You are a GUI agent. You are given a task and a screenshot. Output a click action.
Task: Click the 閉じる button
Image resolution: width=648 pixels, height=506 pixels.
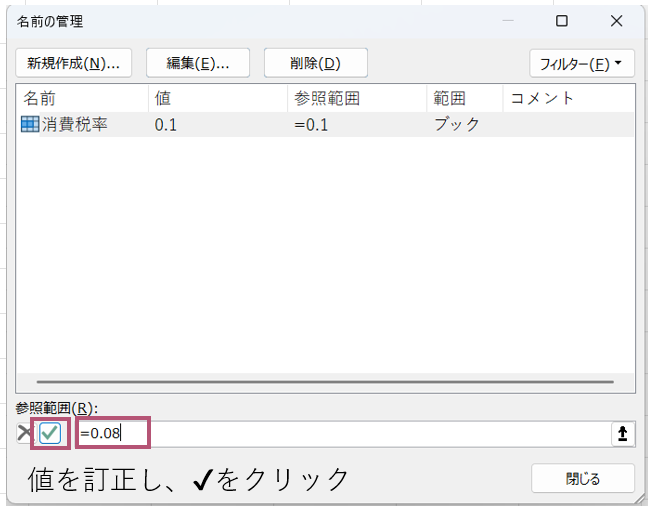(x=583, y=478)
